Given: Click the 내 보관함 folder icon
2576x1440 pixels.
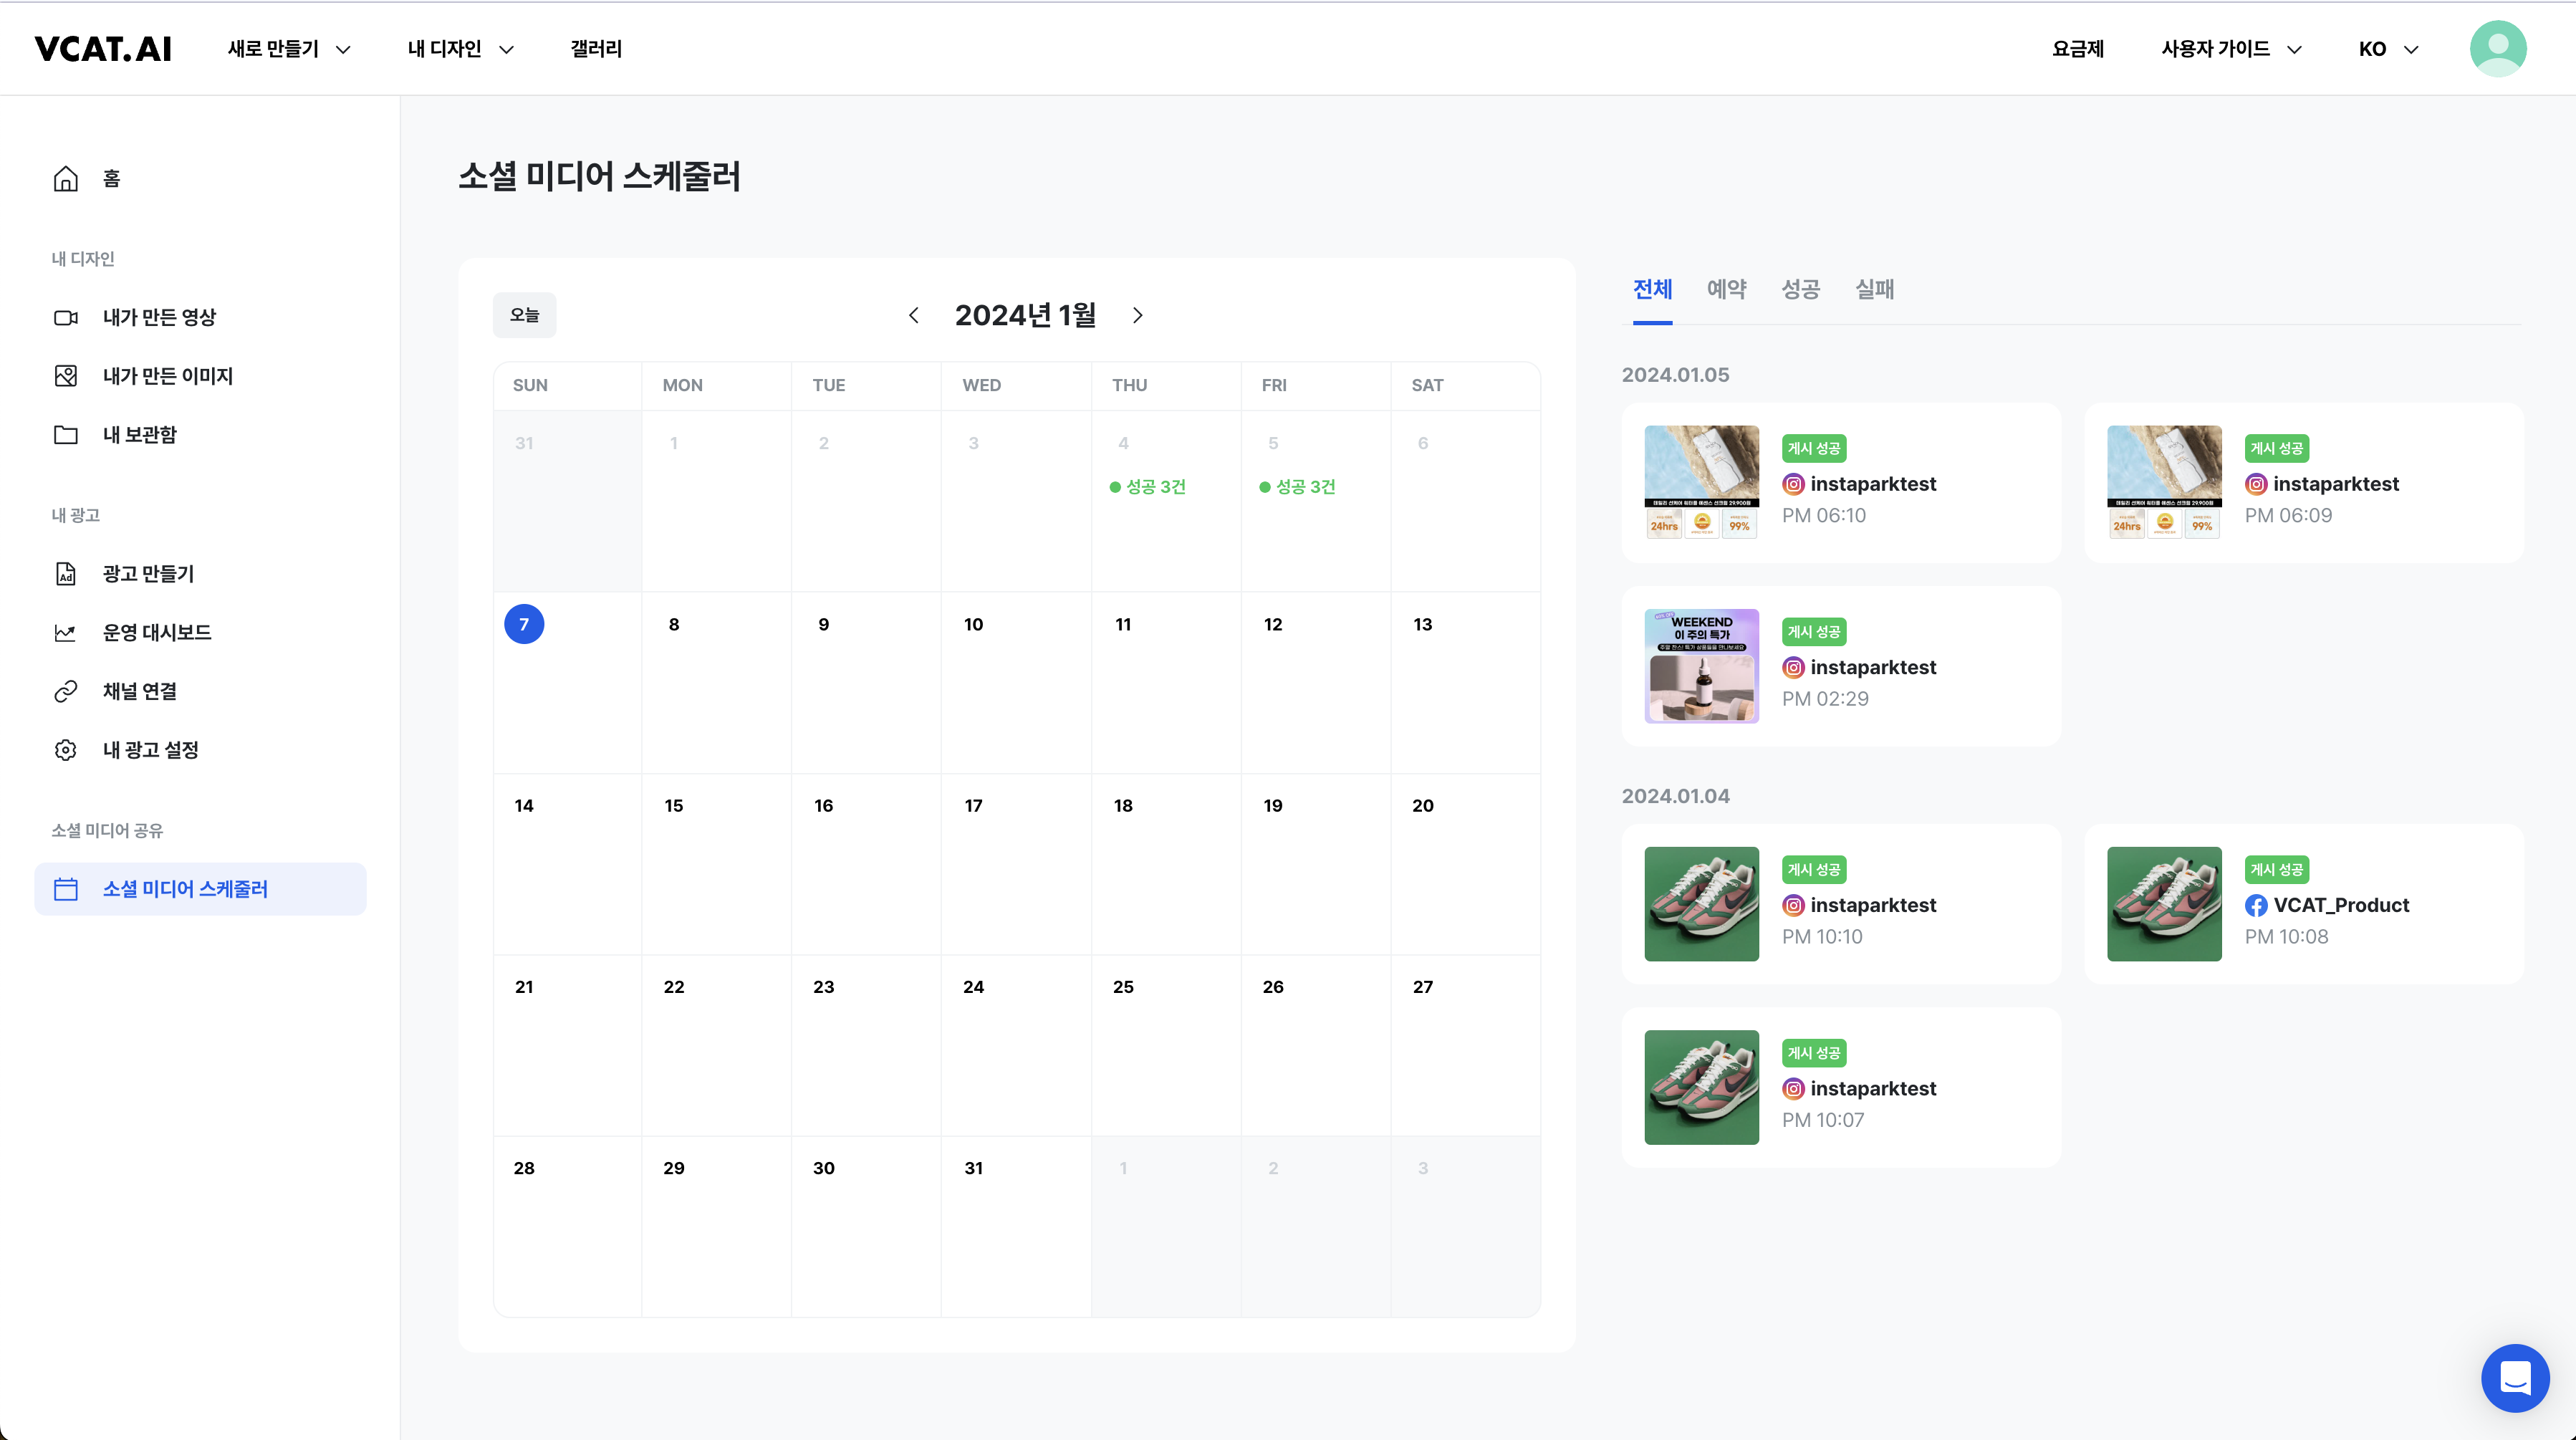Looking at the screenshot, I should pyautogui.click(x=66, y=435).
